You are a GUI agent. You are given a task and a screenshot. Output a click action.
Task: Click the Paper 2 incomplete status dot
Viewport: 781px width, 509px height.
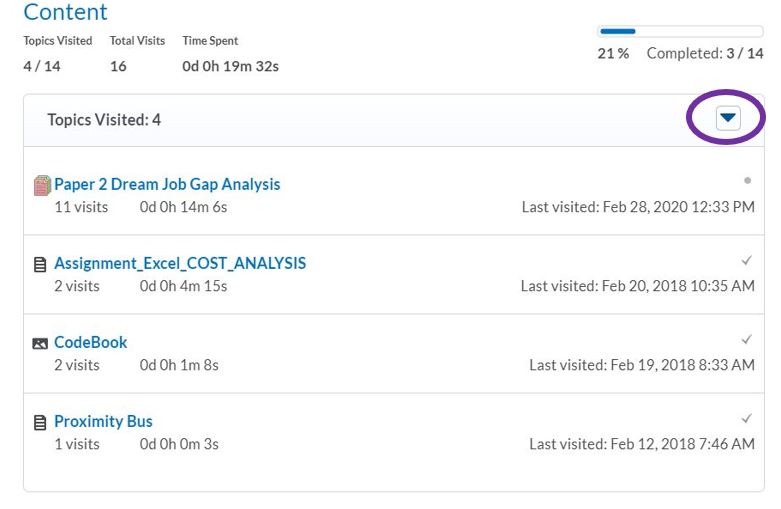click(747, 181)
